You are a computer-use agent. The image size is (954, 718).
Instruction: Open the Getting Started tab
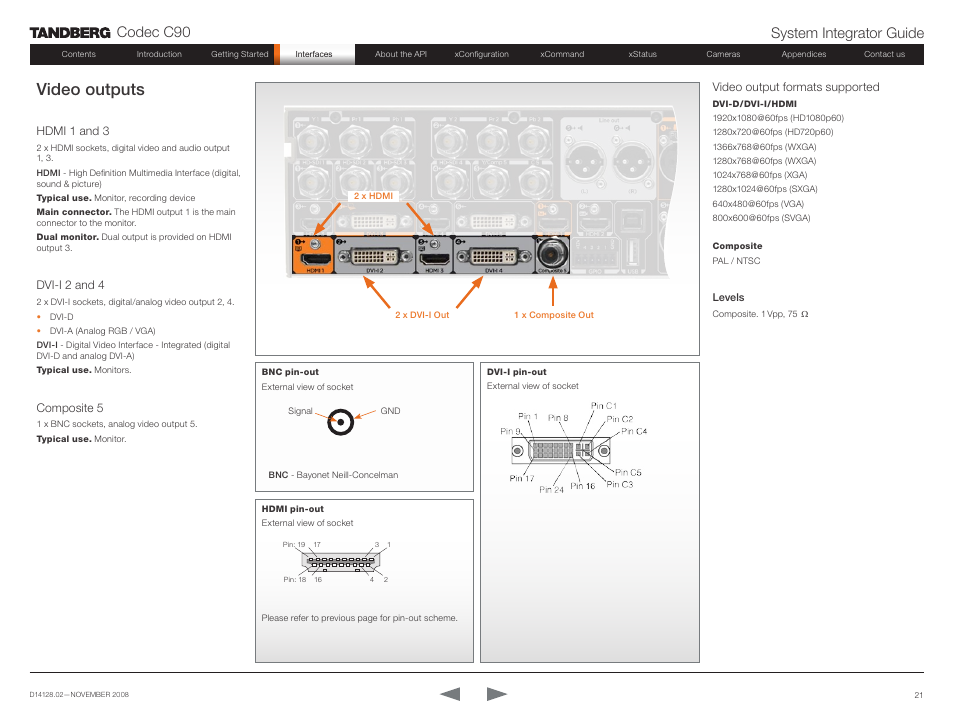[240, 54]
